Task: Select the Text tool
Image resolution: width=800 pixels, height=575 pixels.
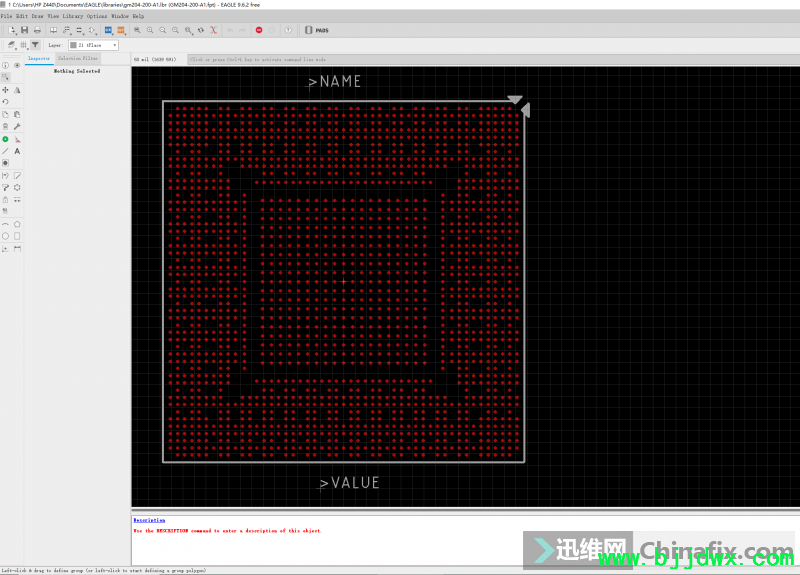Action: (x=17, y=151)
